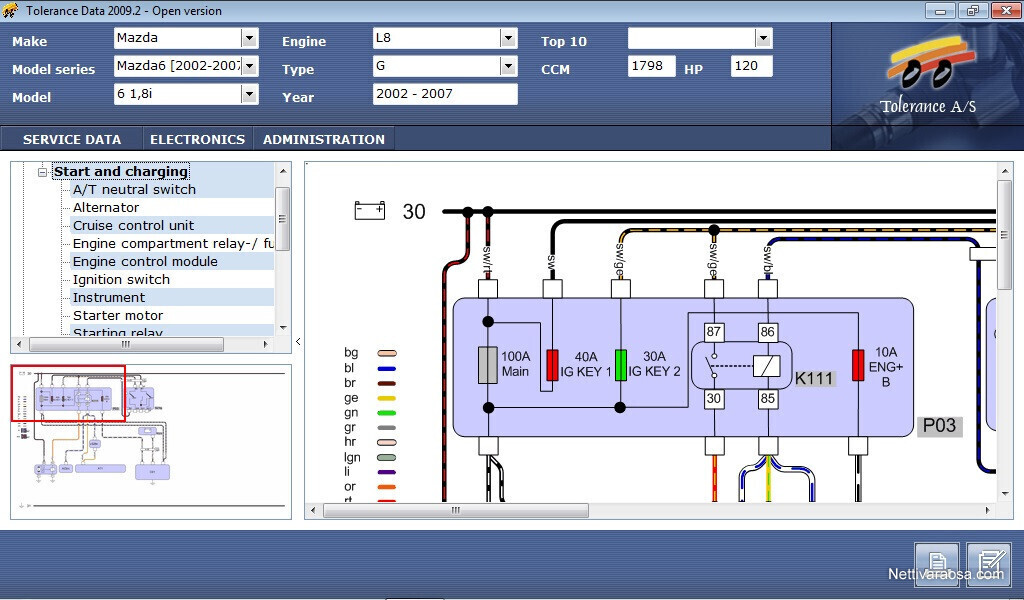The image size is (1024, 600).
Task: Click the 30 power rail label
Action: click(414, 212)
